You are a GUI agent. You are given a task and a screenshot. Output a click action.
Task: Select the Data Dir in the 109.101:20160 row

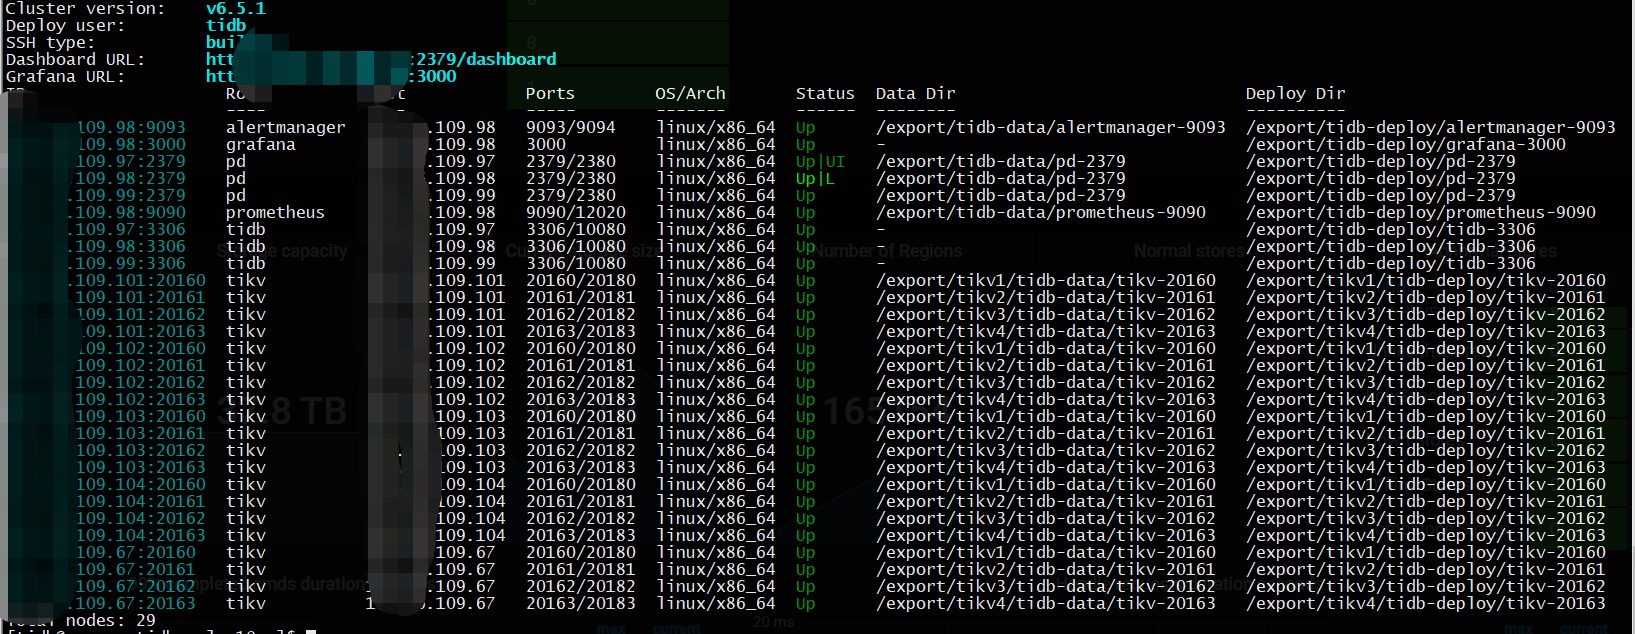[x=1045, y=280]
